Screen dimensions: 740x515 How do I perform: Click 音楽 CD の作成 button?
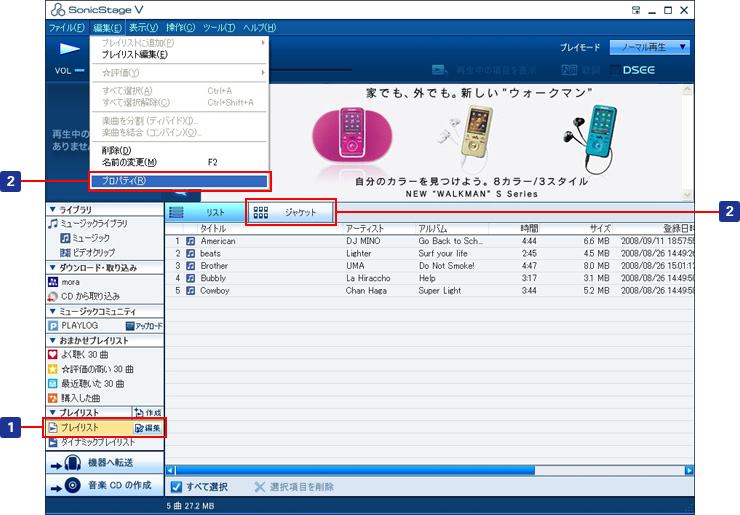[104, 486]
